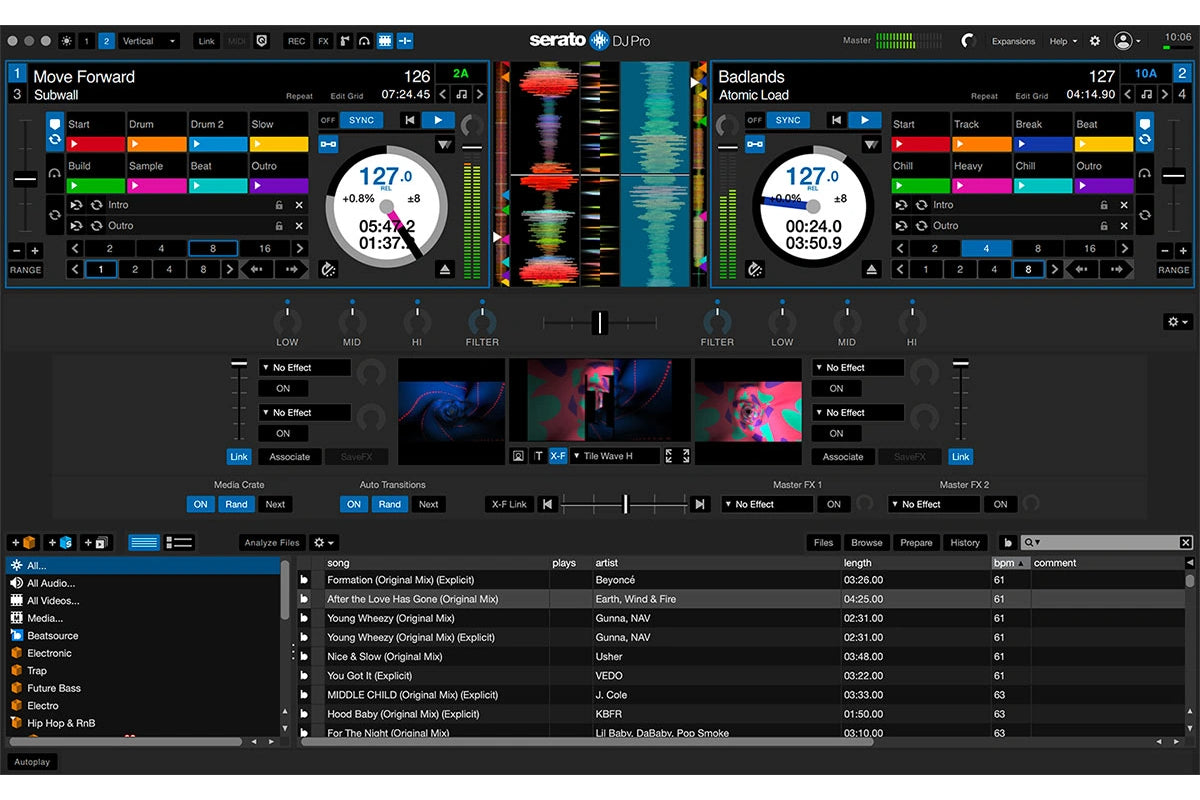
Task: Expand the No Effect dropdown on Master FX 1
Action: pyautogui.click(x=766, y=504)
